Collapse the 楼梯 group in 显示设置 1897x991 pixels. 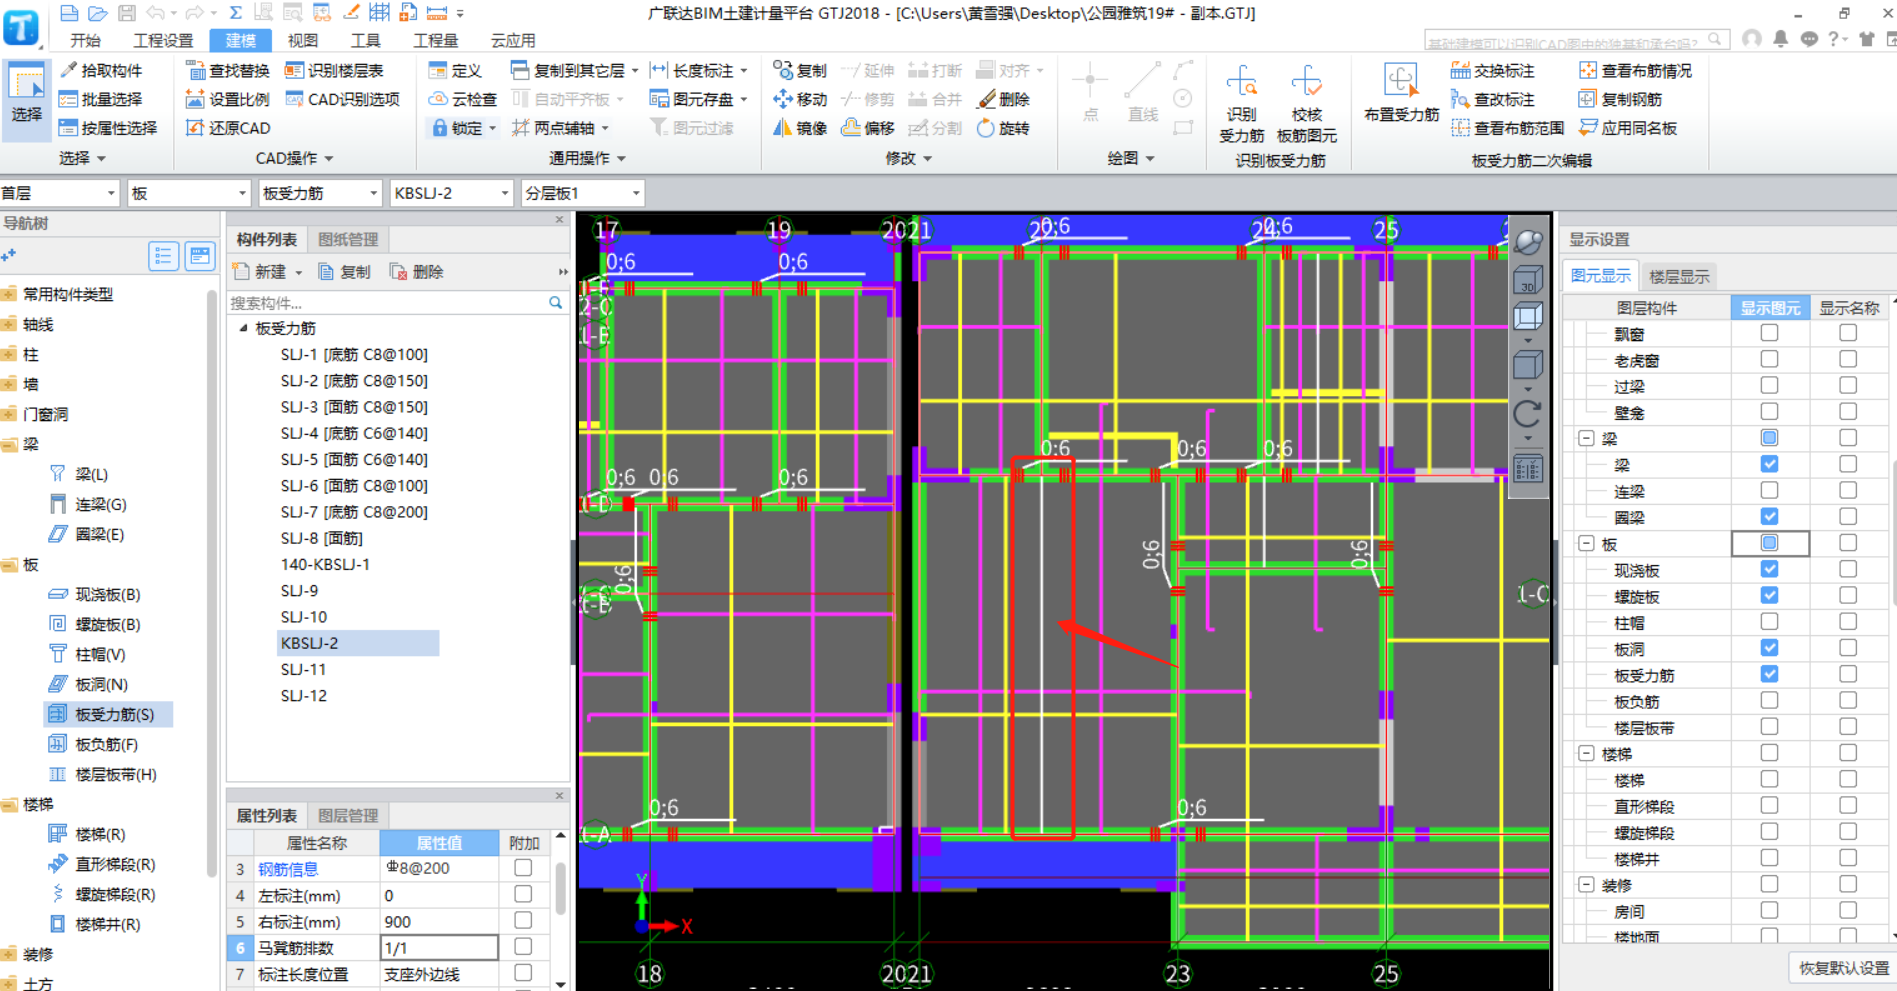(x=1586, y=753)
